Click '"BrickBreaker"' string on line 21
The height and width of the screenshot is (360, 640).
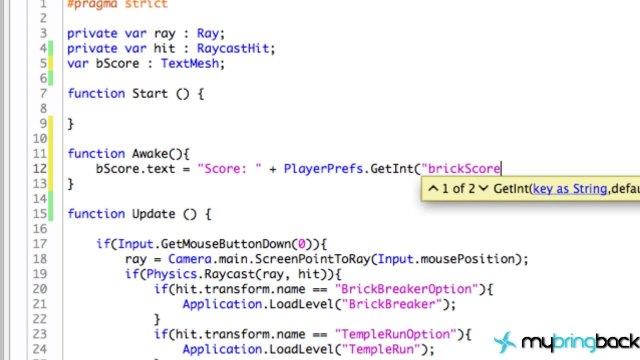(x=392, y=304)
